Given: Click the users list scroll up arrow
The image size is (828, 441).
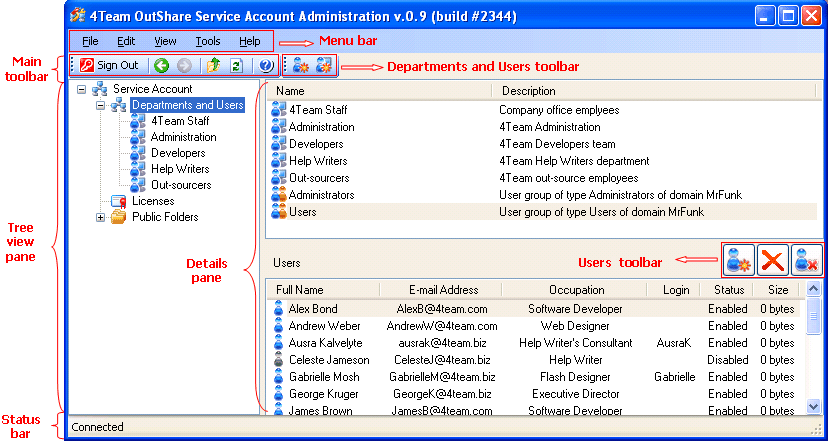Looking at the screenshot, I should [x=814, y=289].
